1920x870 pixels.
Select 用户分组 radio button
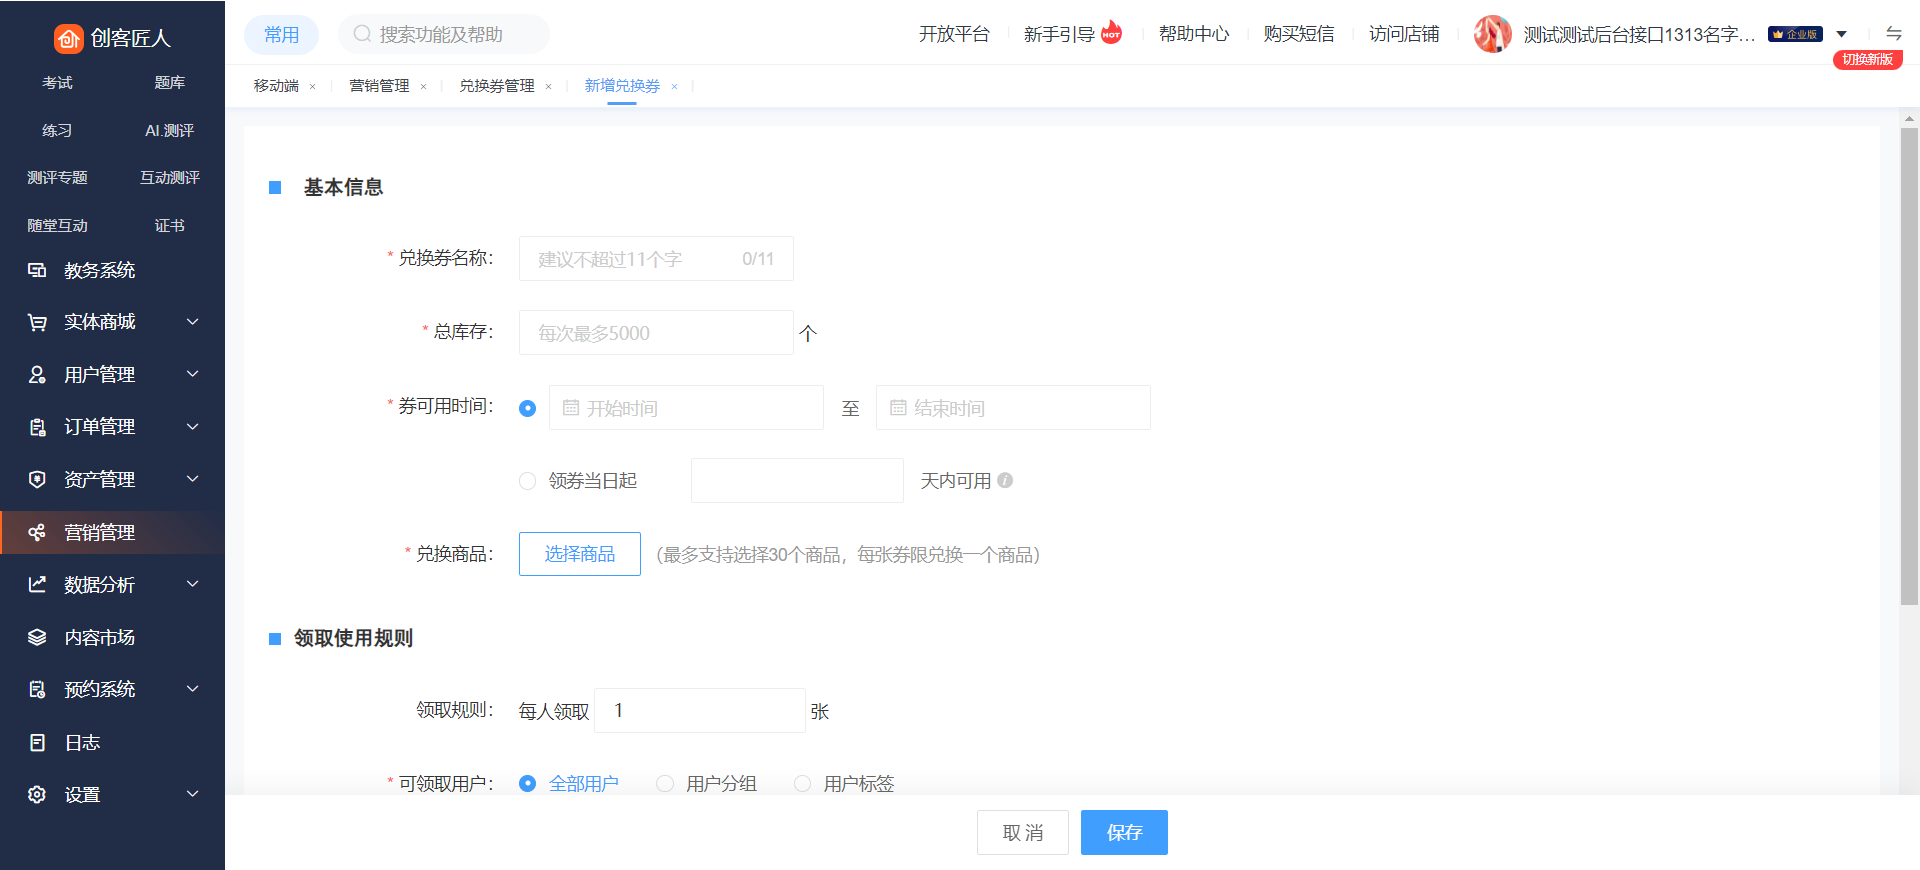pyautogui.click(x=665, y=783)
